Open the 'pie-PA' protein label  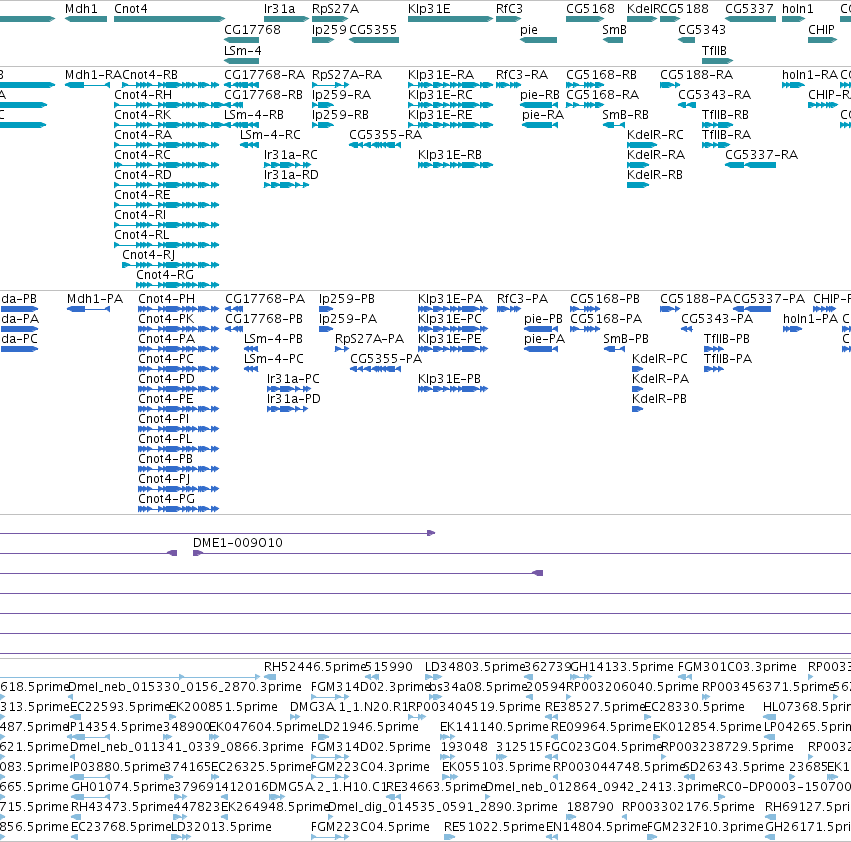click(x=544, y=339)
